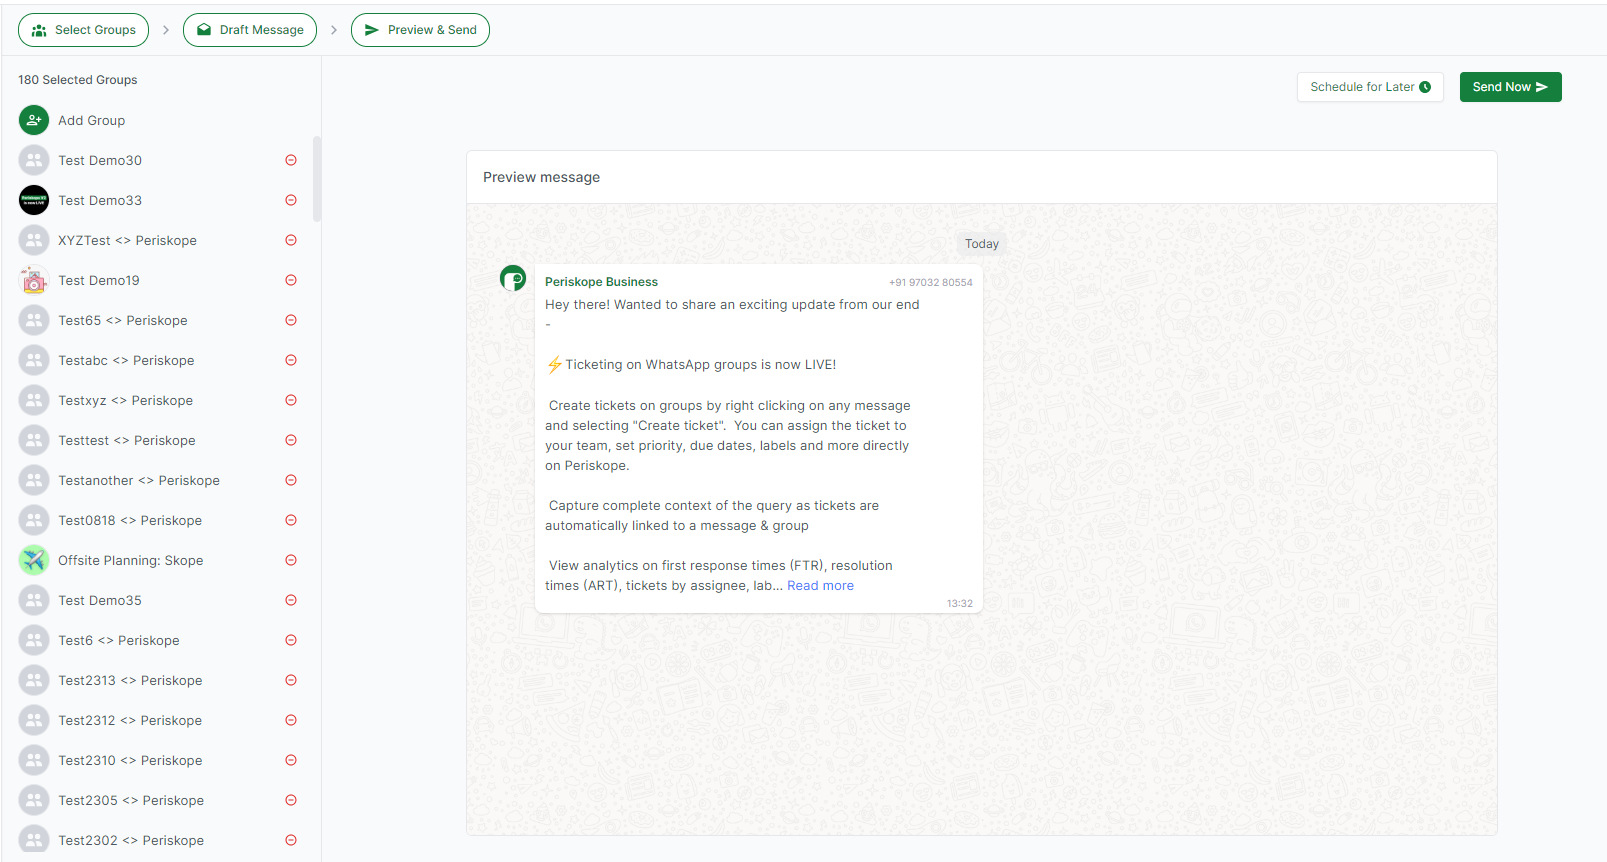Select Testtest <> Periskope group name
The width and height of the screenshot is (1607, 862).
click(127, 440)
